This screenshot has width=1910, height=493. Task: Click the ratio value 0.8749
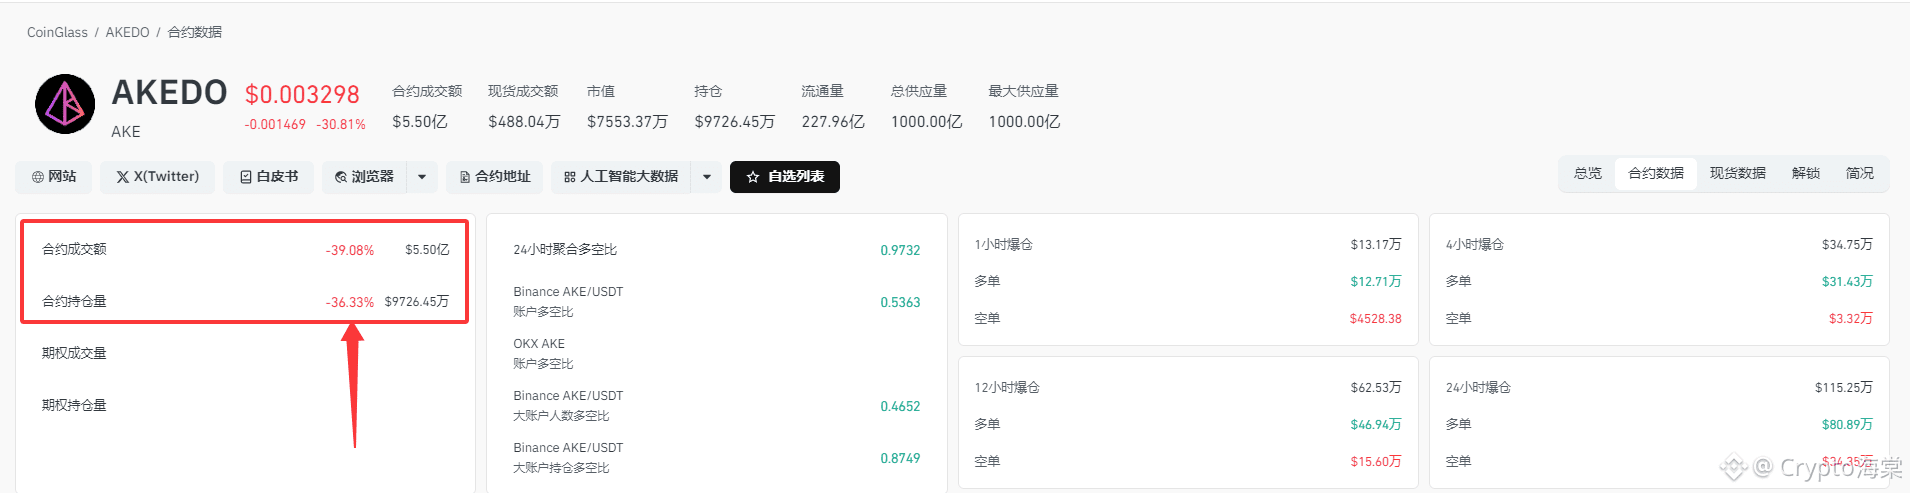[x=900, y=458]
